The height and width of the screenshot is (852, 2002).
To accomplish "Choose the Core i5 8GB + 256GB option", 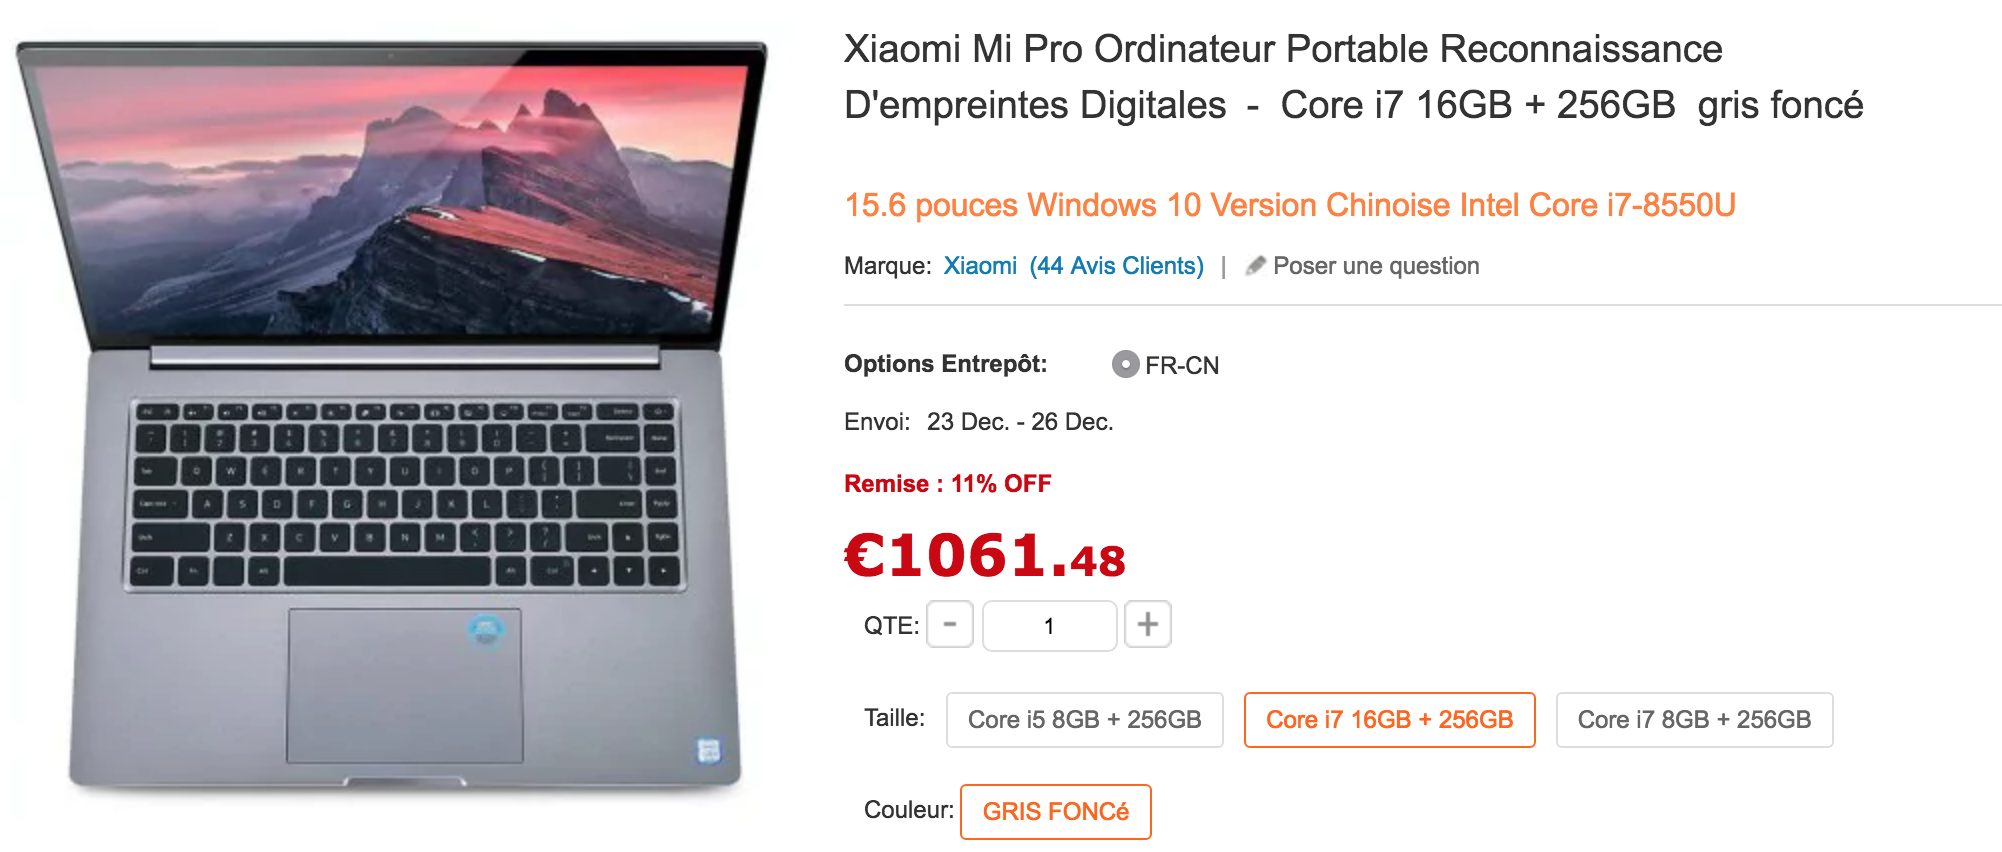I will coord(1084,720).
